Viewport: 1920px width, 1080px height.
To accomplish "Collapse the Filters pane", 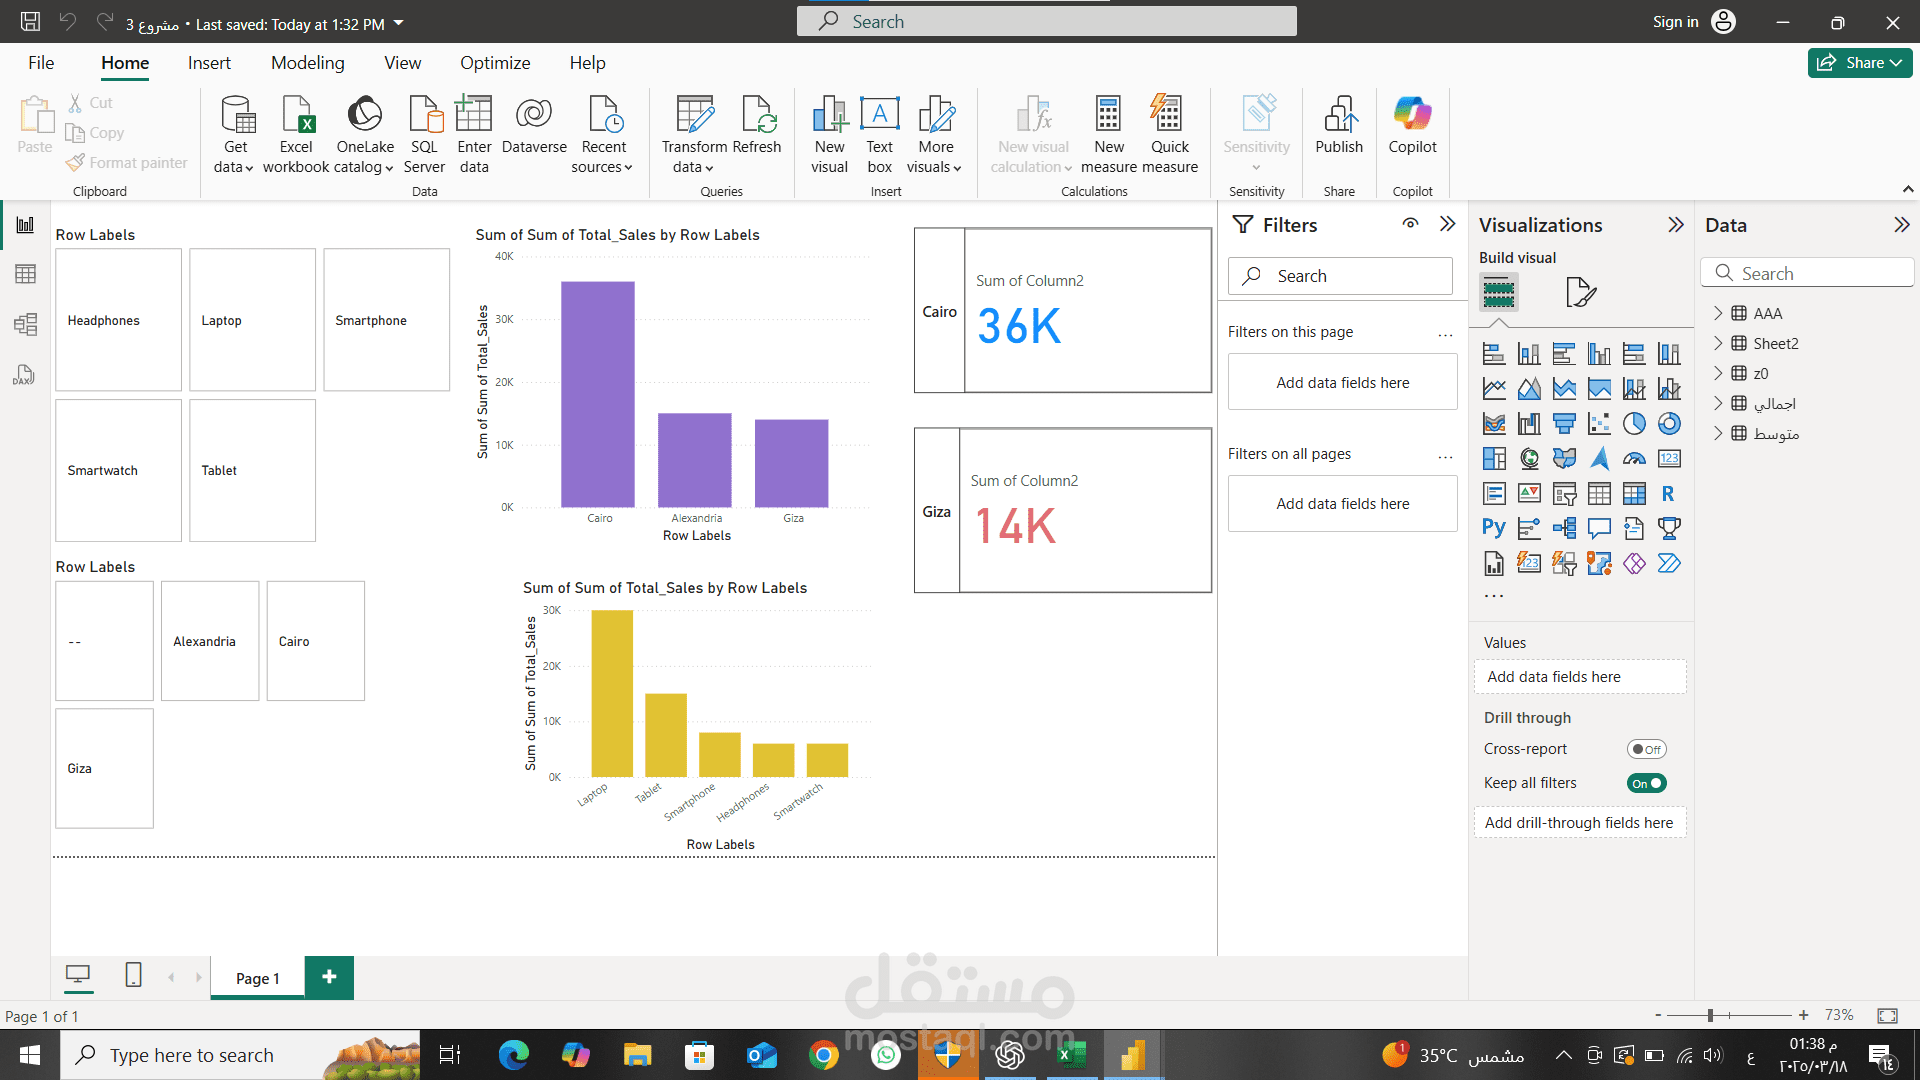I will 1447,224.
